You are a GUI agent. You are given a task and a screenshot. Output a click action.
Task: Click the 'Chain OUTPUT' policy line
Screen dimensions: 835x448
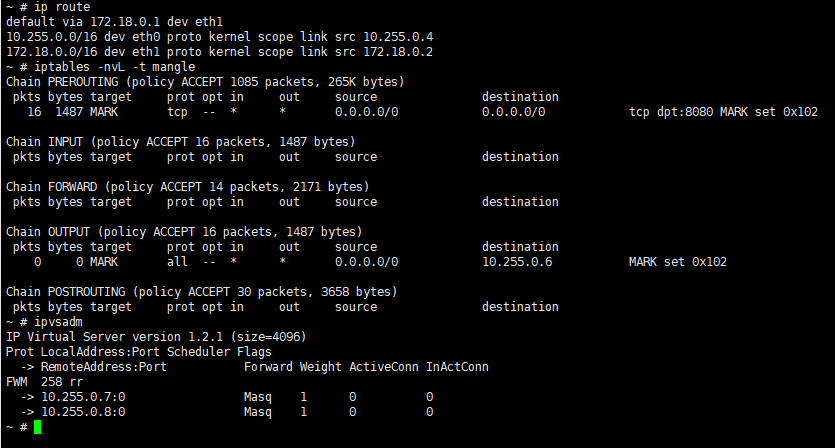[x=184, y=232]
